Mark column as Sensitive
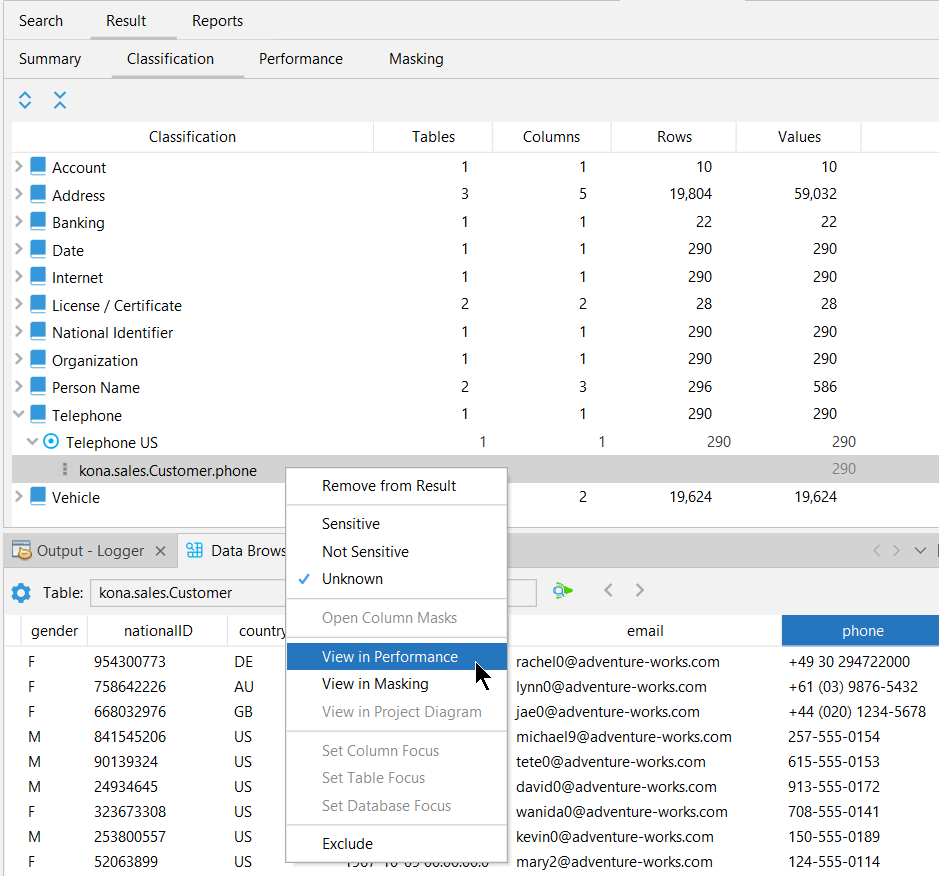 coord(351,524)
